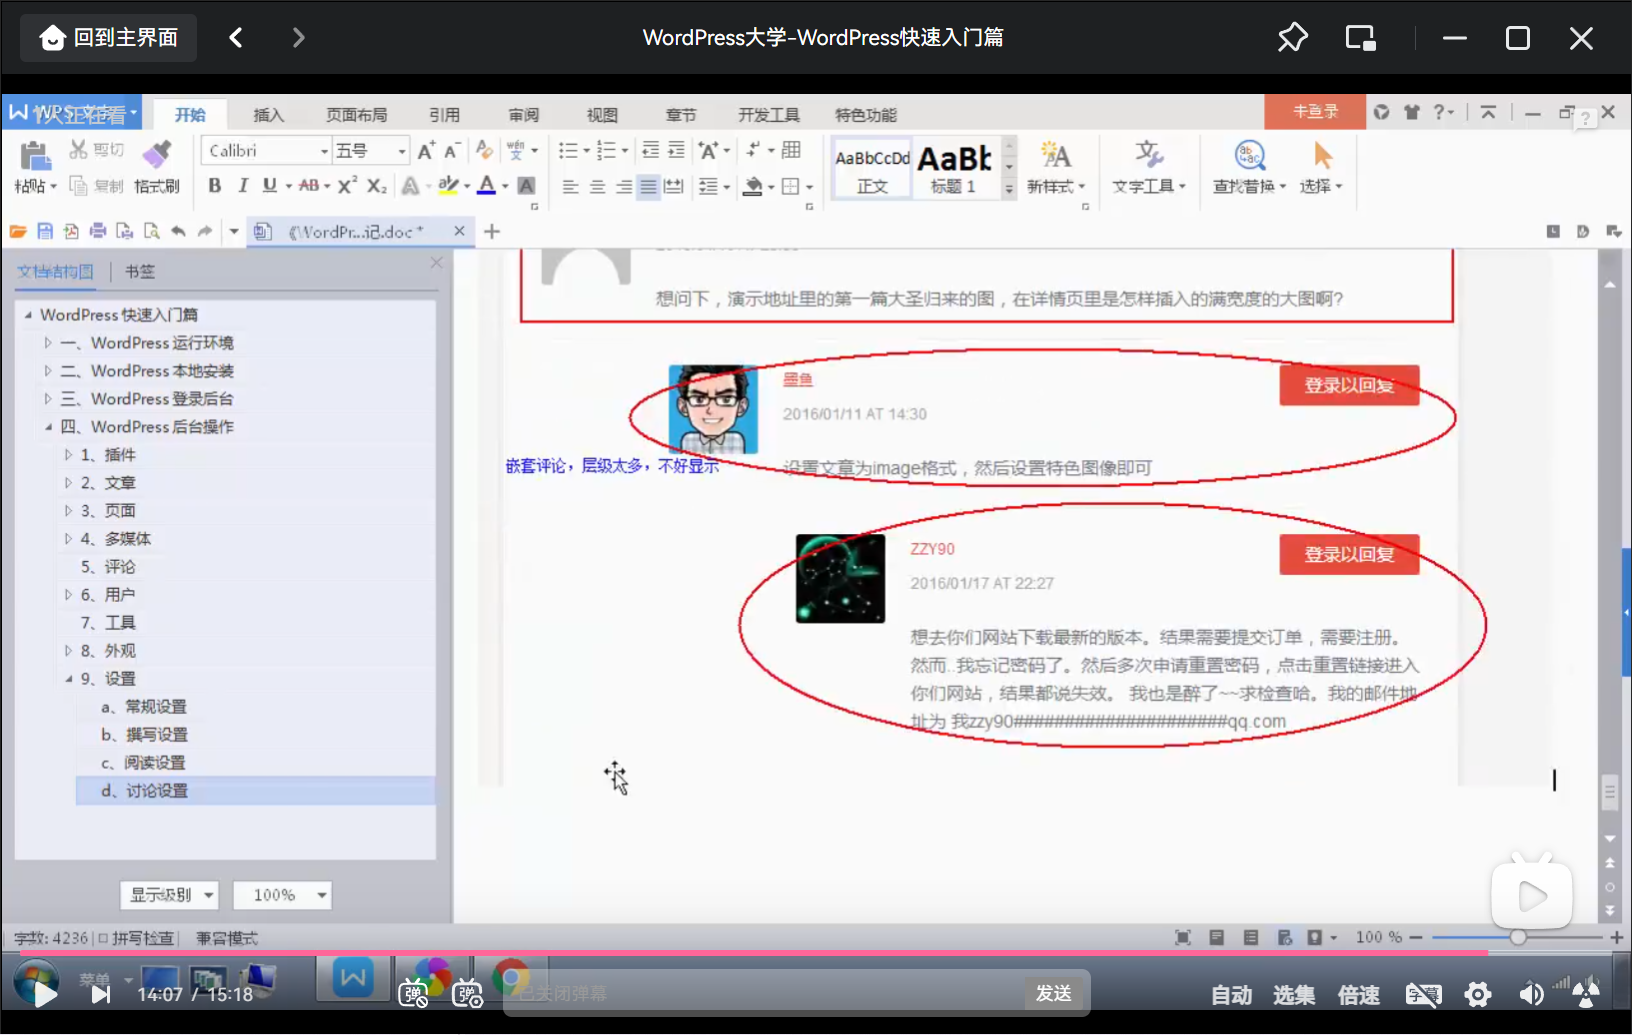Click the bullet list icon
Viewport: 1632px width, 1035px height.
[568, 150]
